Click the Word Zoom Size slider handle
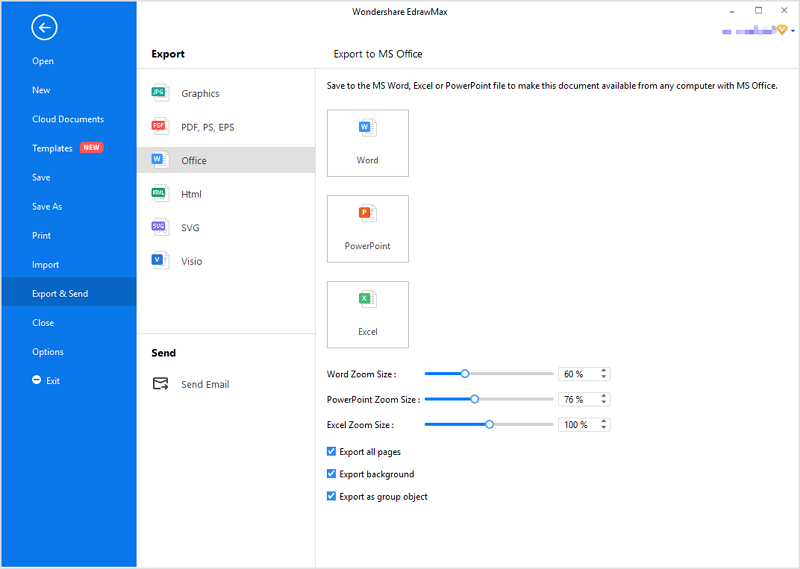The image size is (800, 569). 465,374
